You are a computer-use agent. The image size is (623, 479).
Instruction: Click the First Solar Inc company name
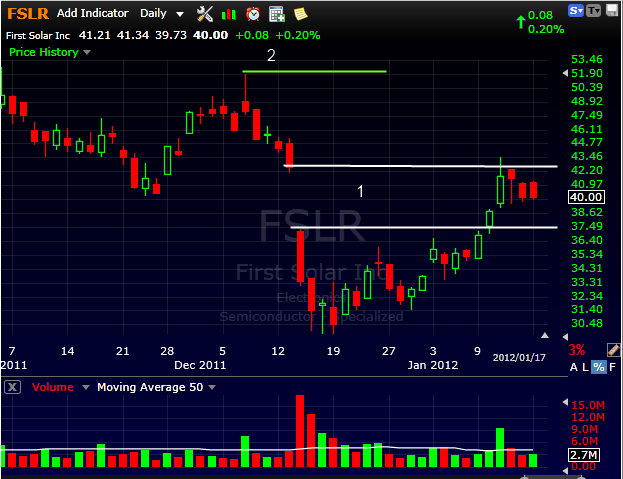(38, 35)
